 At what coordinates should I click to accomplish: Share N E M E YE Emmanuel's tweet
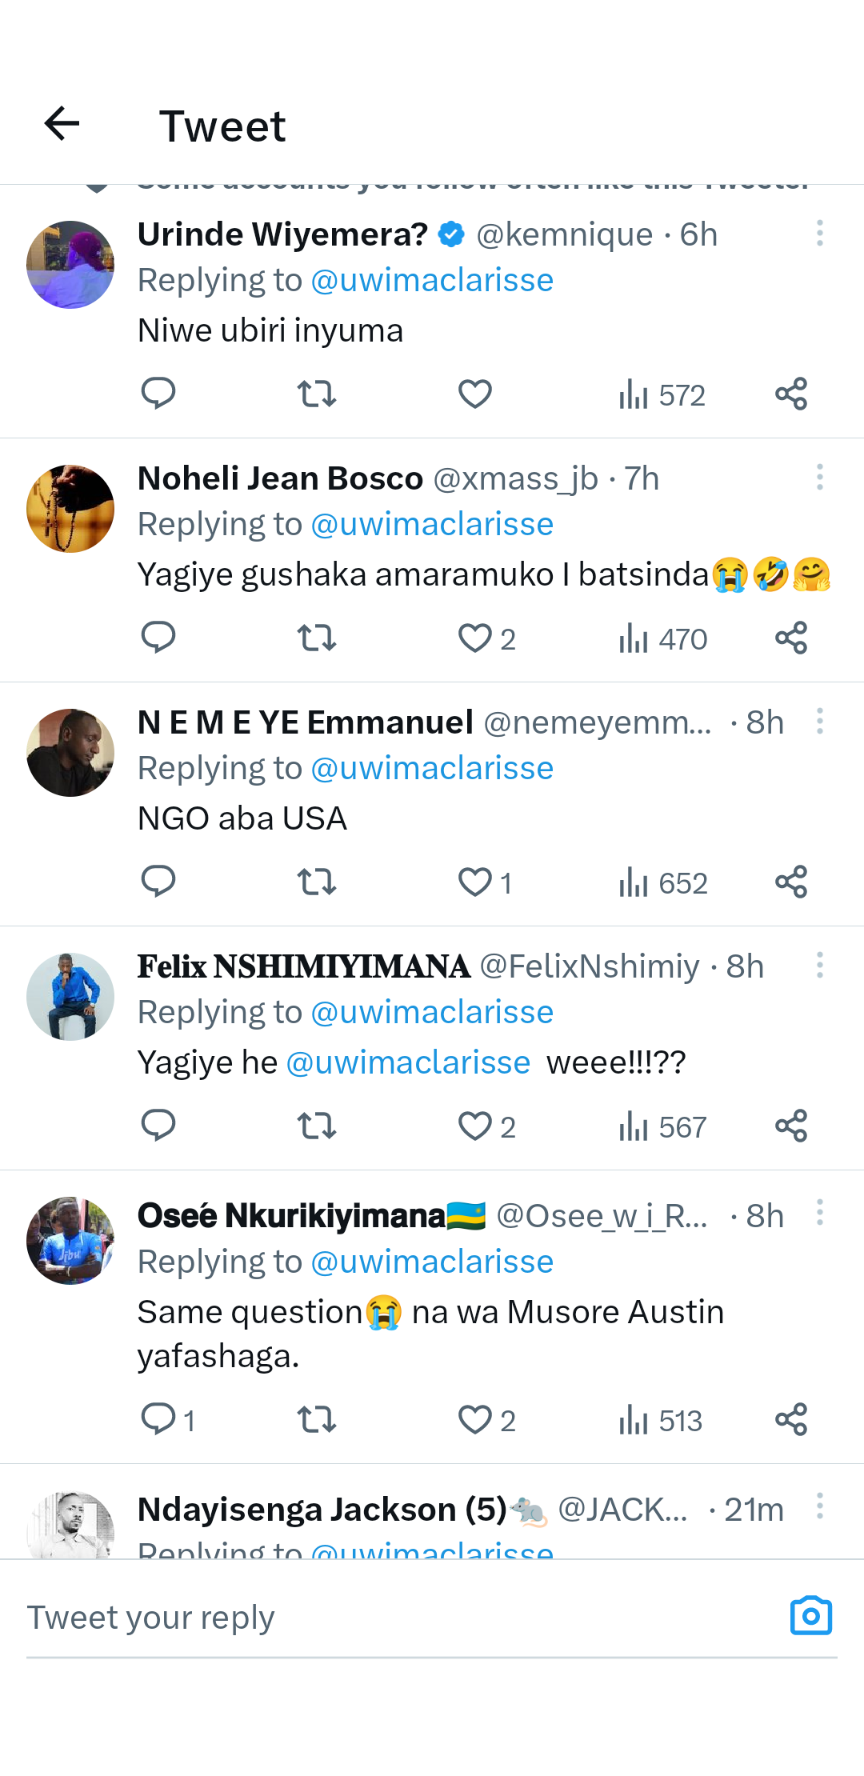point(791,882)
